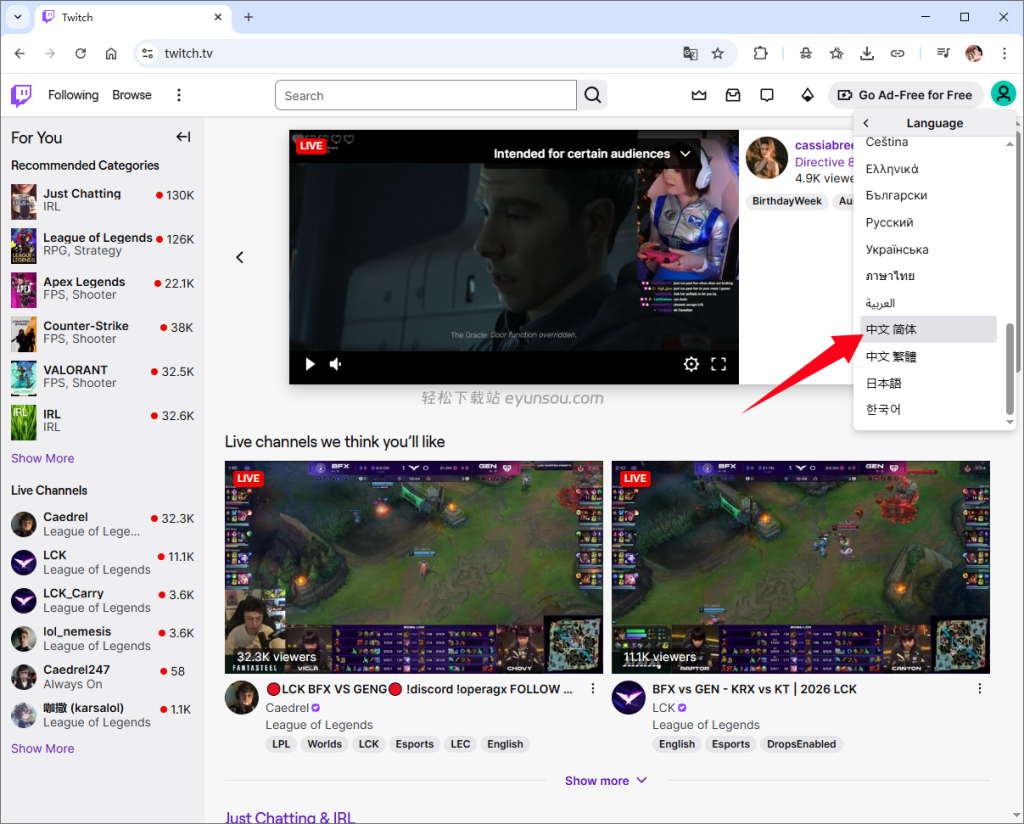This screenshot has height=824, width=1024.
Task: Open new browser tab
Action: (248, 17)
